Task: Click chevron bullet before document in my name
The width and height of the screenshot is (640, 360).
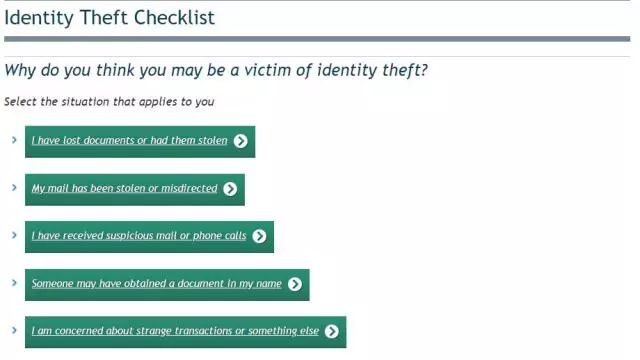Action: pos(14,282)
